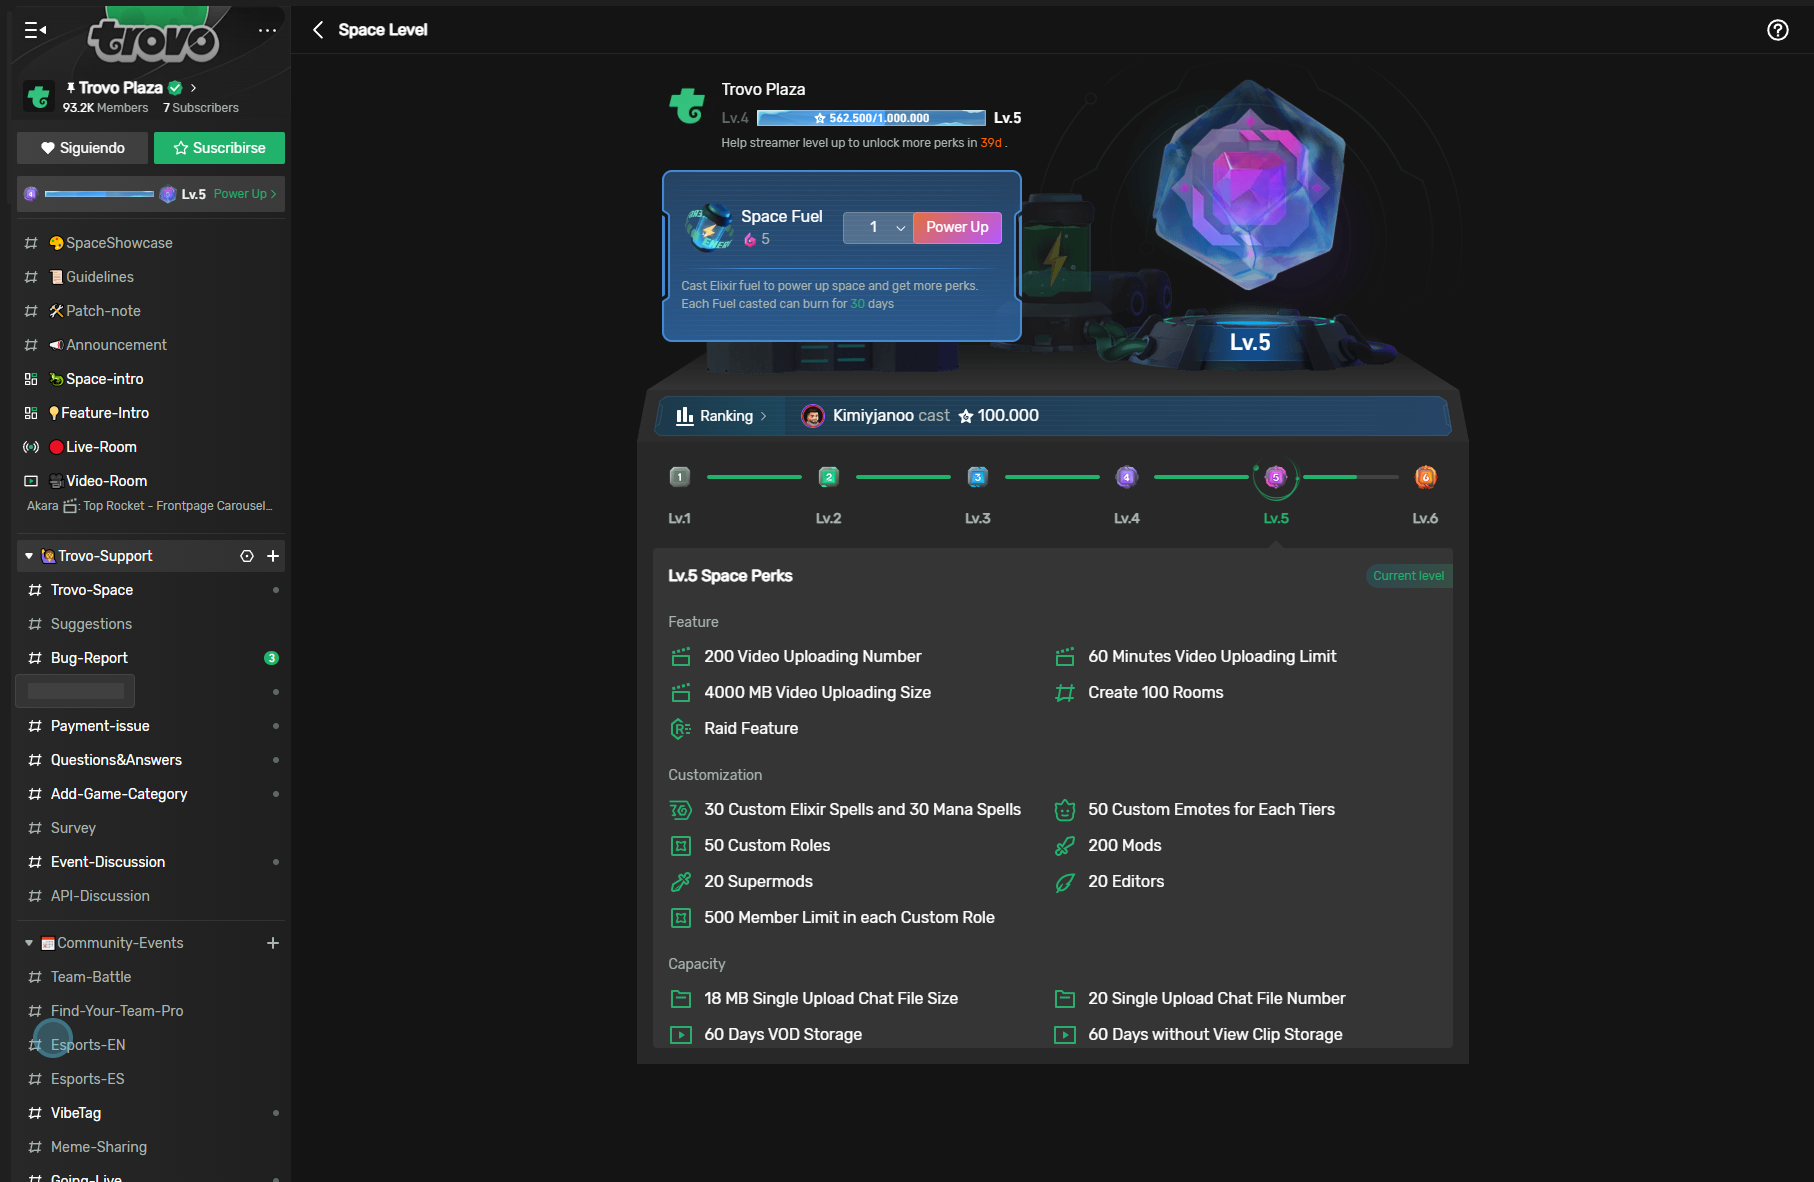The height and width of the screenshot is (1182, 1814).
Task: Open the Bug-Report channel
Action: click(x=89, y=658)
